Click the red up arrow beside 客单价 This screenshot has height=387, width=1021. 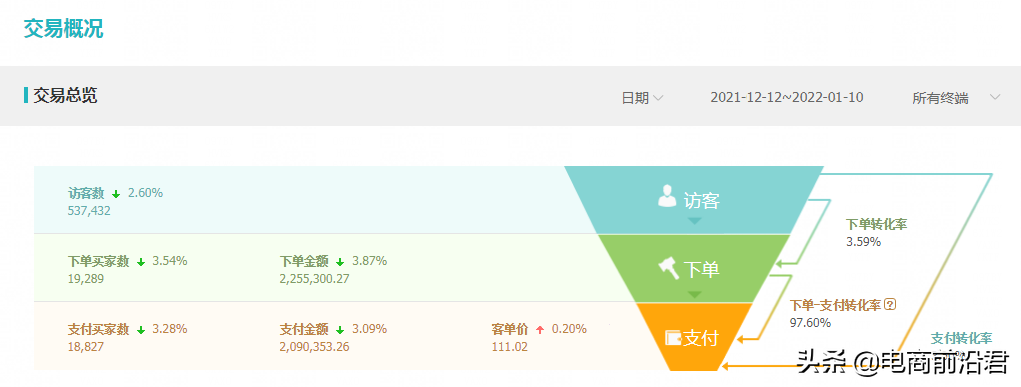(x=539, y=330)
